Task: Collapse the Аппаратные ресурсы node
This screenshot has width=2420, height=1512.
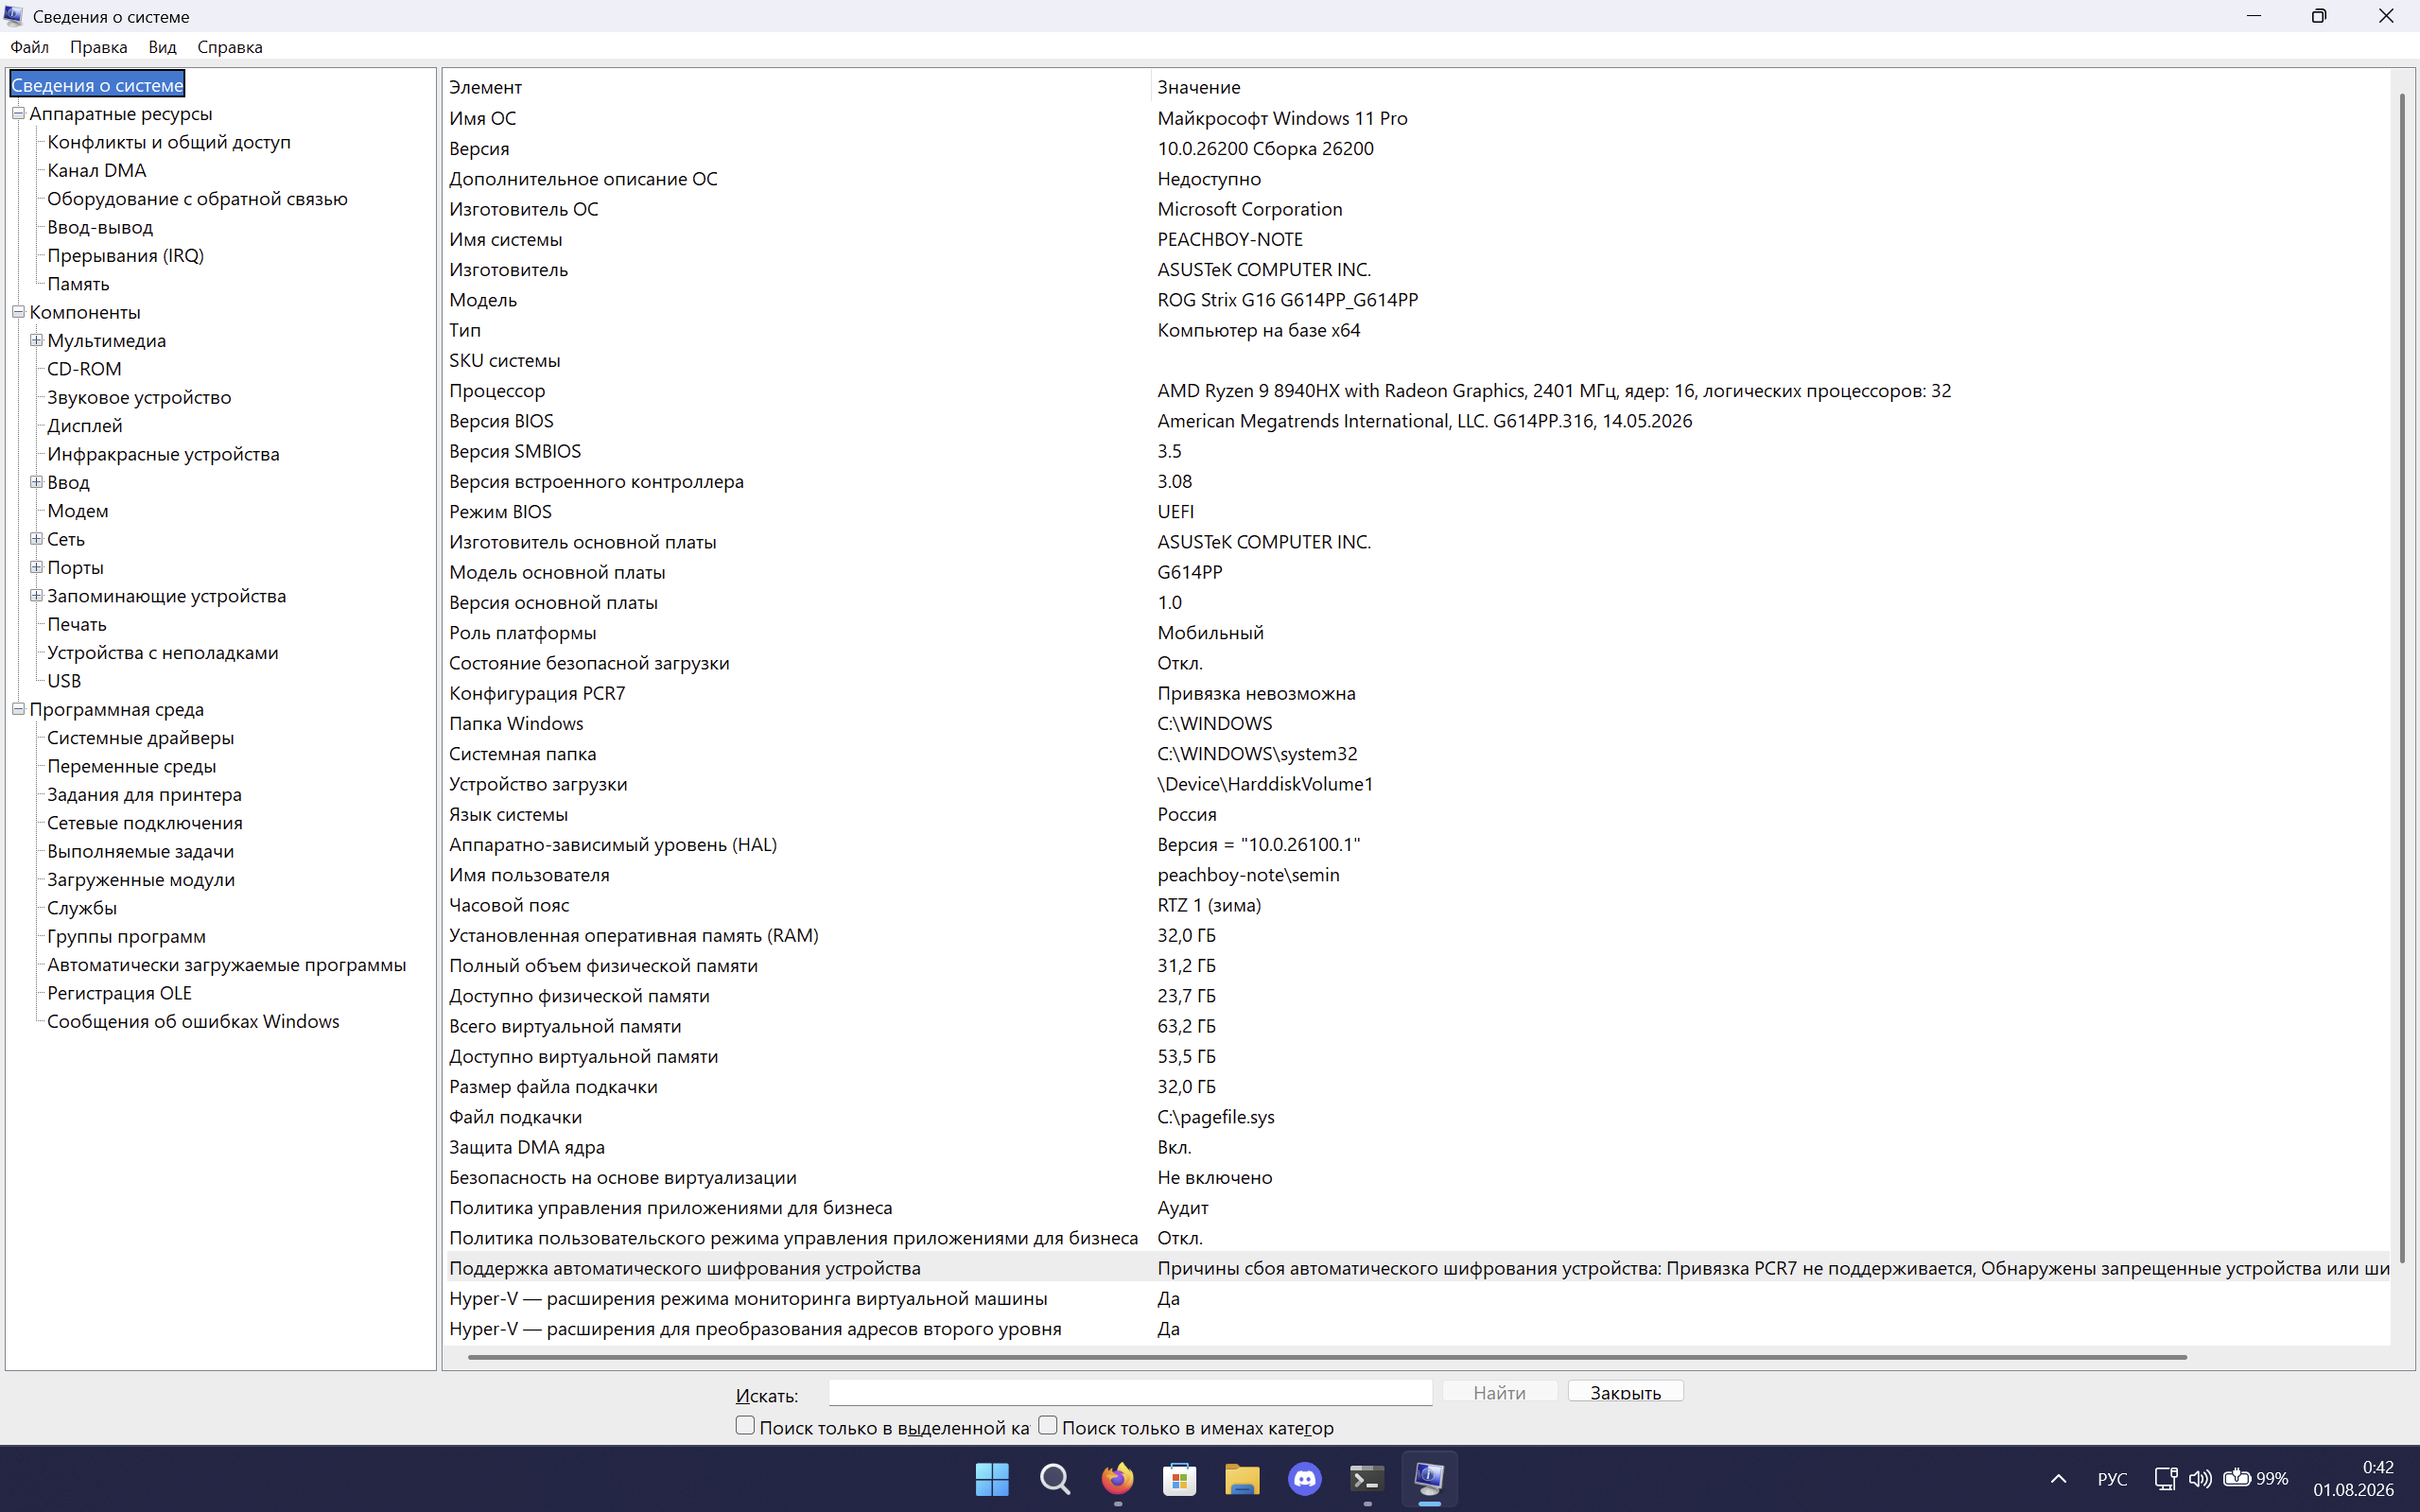Action: [18, 113]
